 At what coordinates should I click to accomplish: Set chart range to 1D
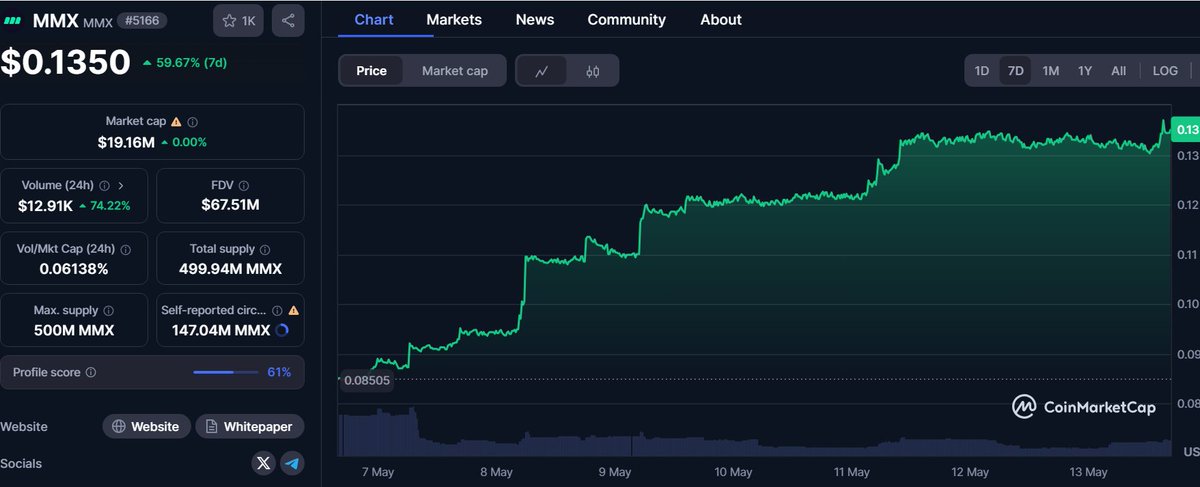(x=982, y=71)
